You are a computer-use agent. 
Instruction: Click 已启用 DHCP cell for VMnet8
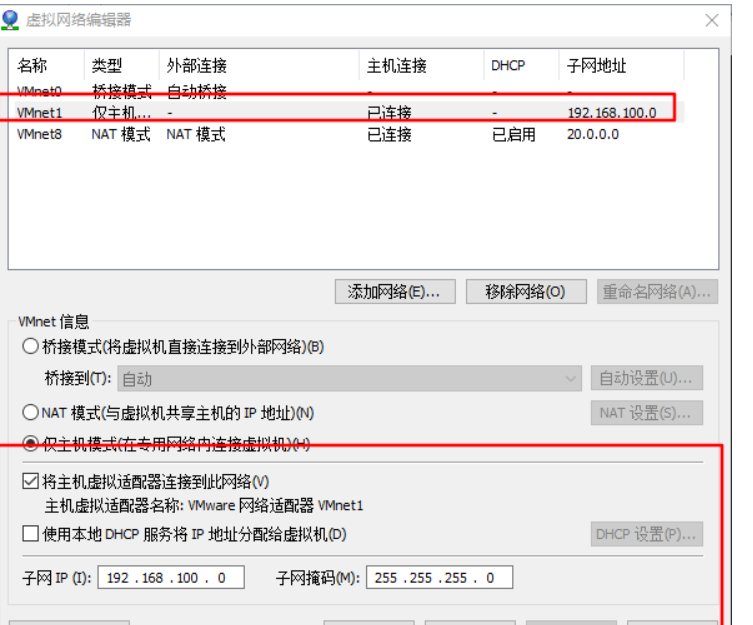(514, 135)
